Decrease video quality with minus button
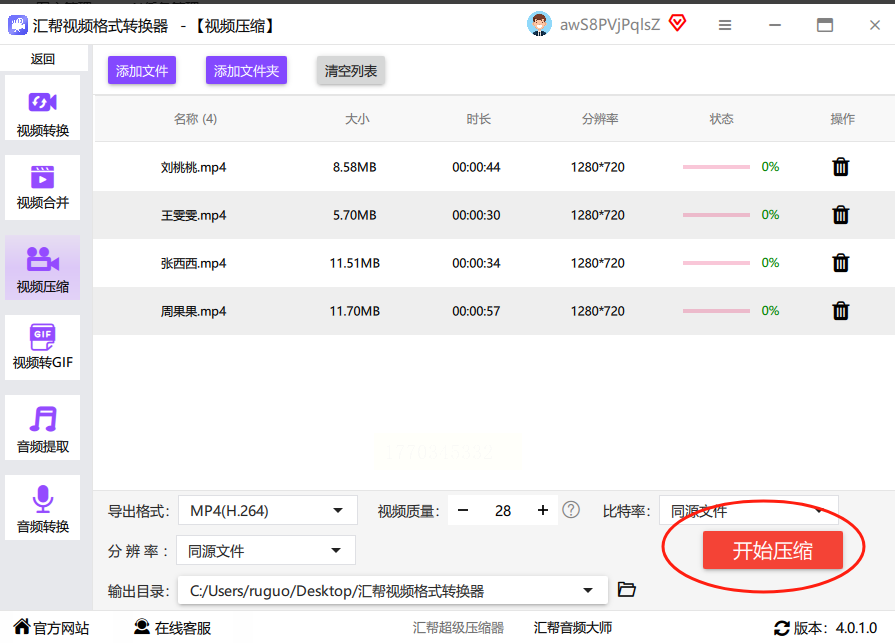Screen dimensions: 895x643 click(463, 510)
